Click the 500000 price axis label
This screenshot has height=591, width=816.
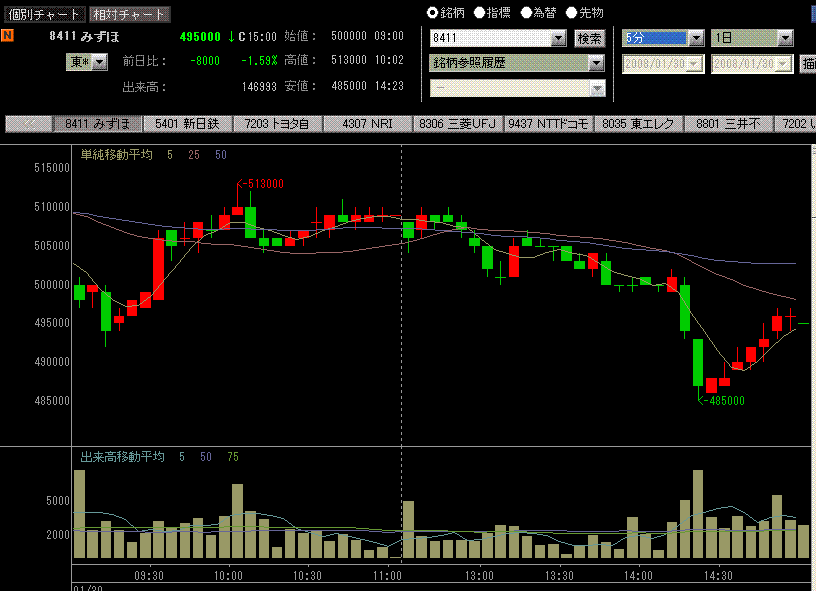click(52, 285)
